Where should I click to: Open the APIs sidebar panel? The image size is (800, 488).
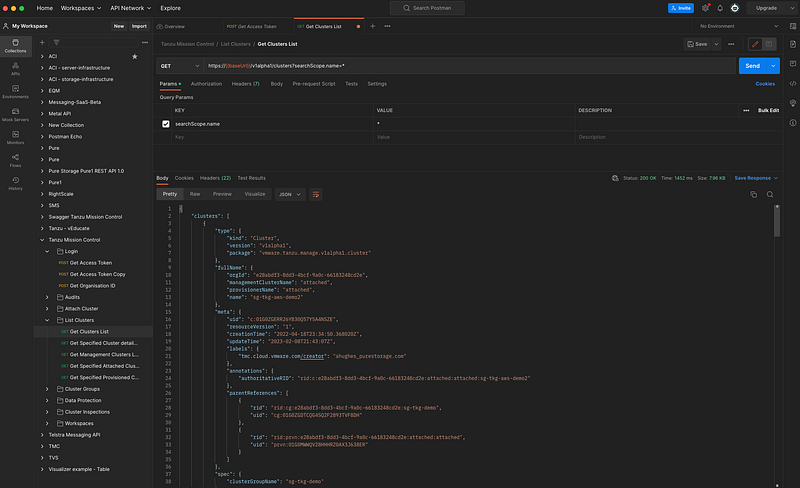coord(15,68)
